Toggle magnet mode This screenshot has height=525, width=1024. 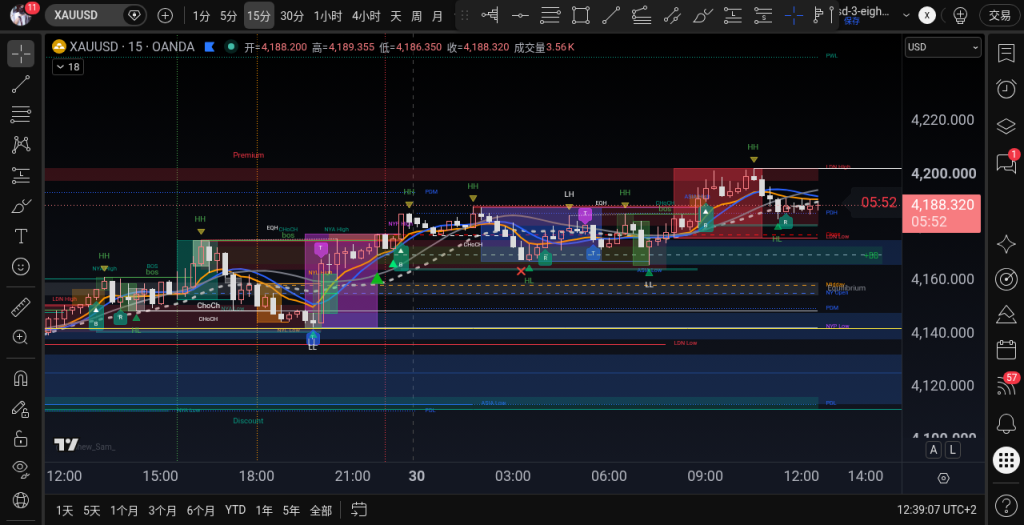point(21,378)
